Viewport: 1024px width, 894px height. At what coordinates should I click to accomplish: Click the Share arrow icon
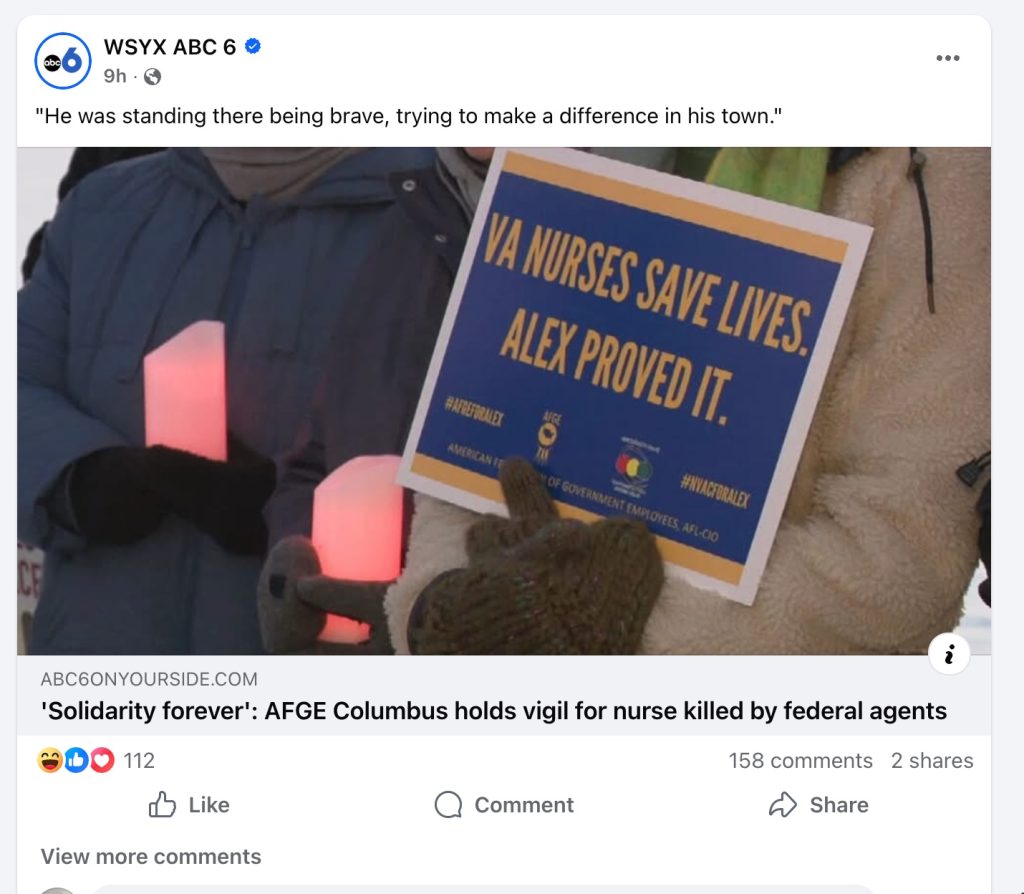click(782, 805)
